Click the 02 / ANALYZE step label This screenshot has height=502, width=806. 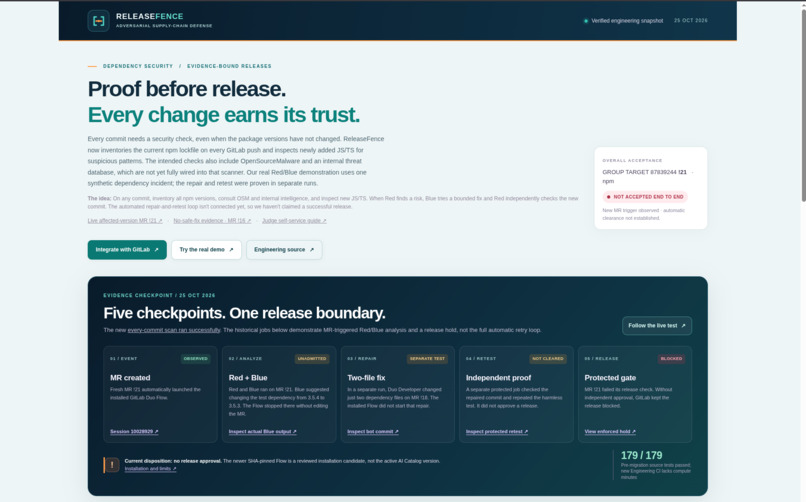pos(245,359)
